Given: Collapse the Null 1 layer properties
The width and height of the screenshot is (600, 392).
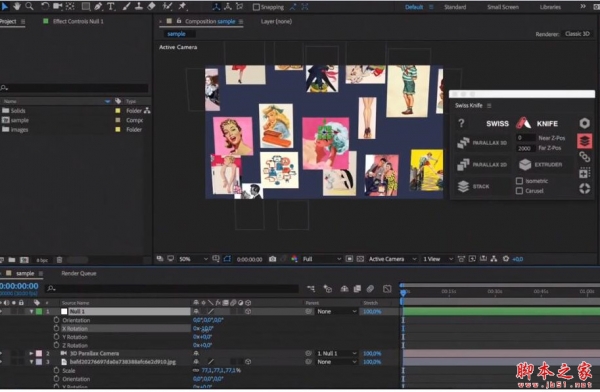Looking at the screenshot, I should pos(31,312).
